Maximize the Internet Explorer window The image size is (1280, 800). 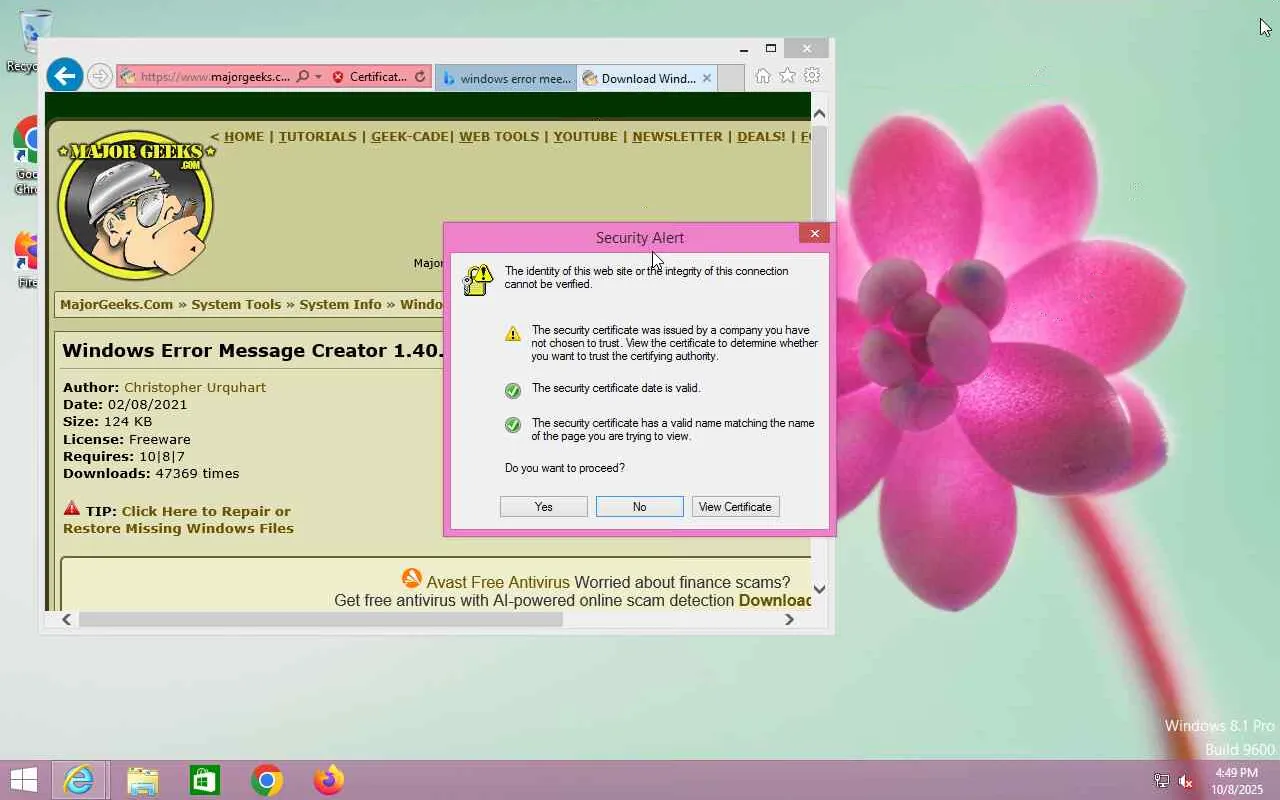771,49
